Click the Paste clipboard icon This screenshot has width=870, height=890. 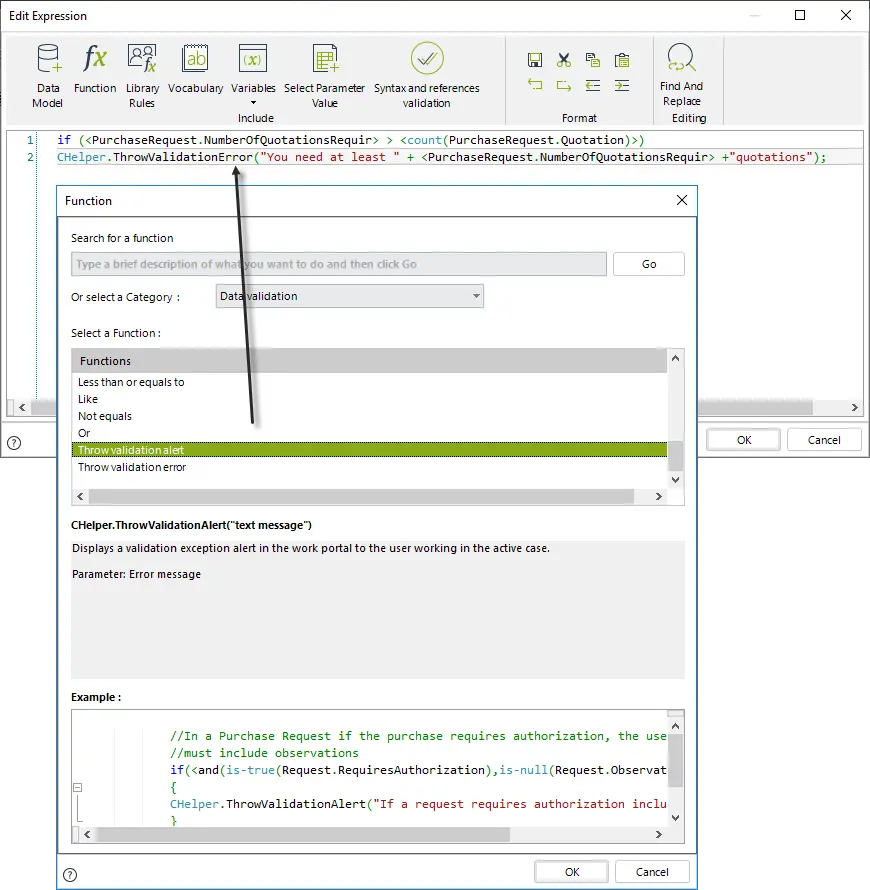coord(622,60)
